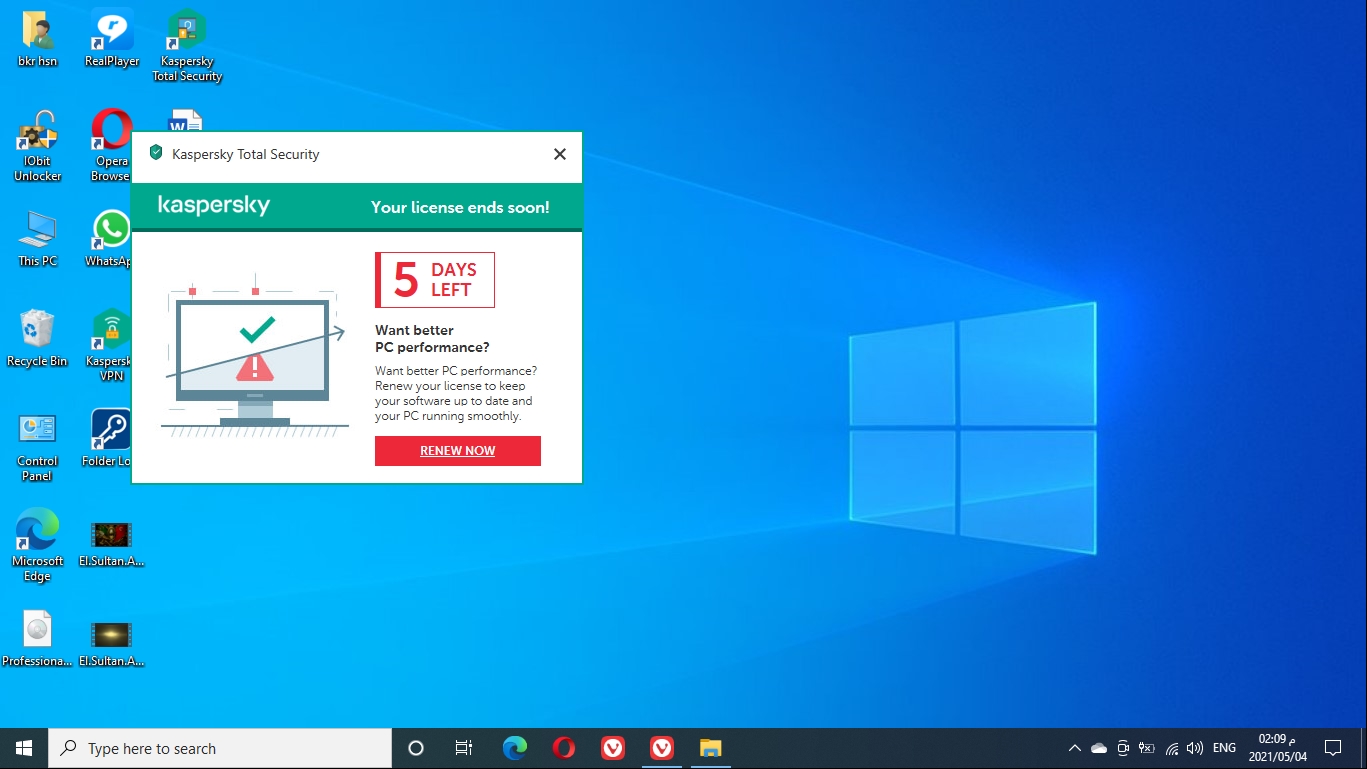Select the IObit Unlocker desktop icon
Viewport: 1367px width, 769px height.
(x=38, y=146)
